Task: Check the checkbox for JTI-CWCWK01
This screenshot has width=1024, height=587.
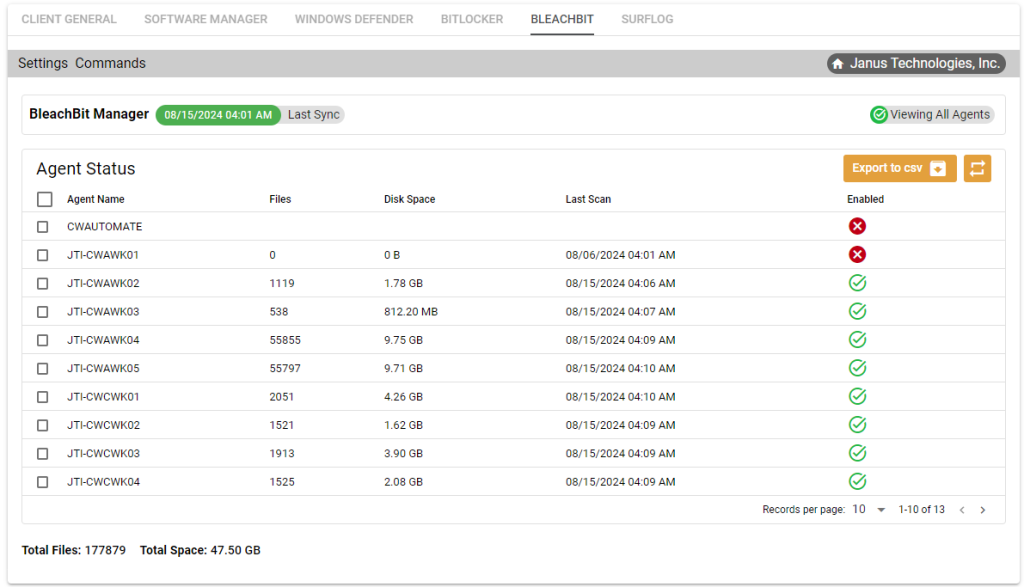Action: pos(42,396)
